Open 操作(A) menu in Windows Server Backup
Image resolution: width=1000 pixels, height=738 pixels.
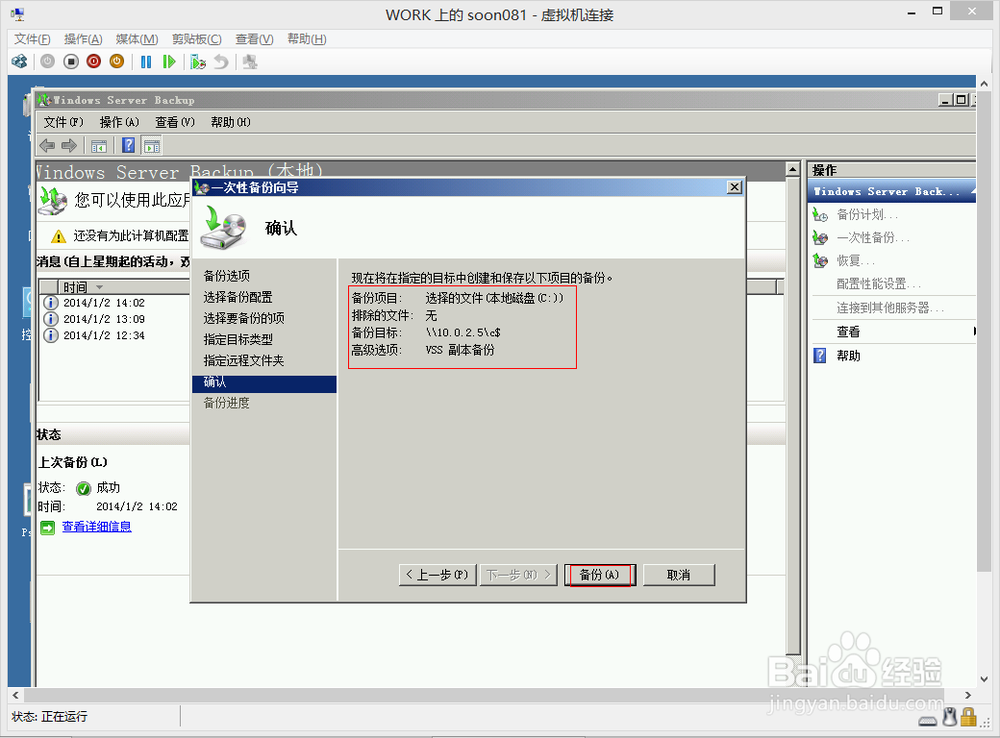(x=119, y=122)
